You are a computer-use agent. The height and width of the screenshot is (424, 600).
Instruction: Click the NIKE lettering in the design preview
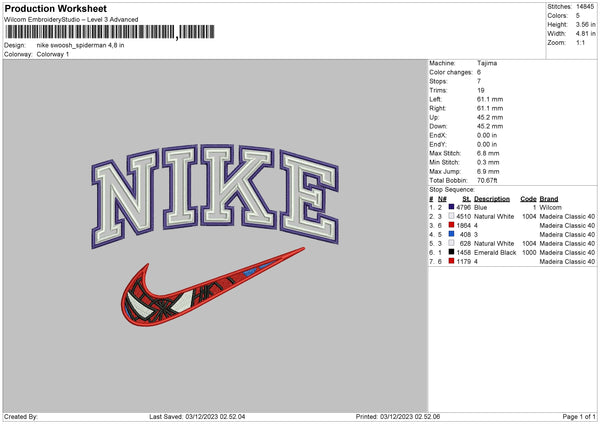[215, 195]
